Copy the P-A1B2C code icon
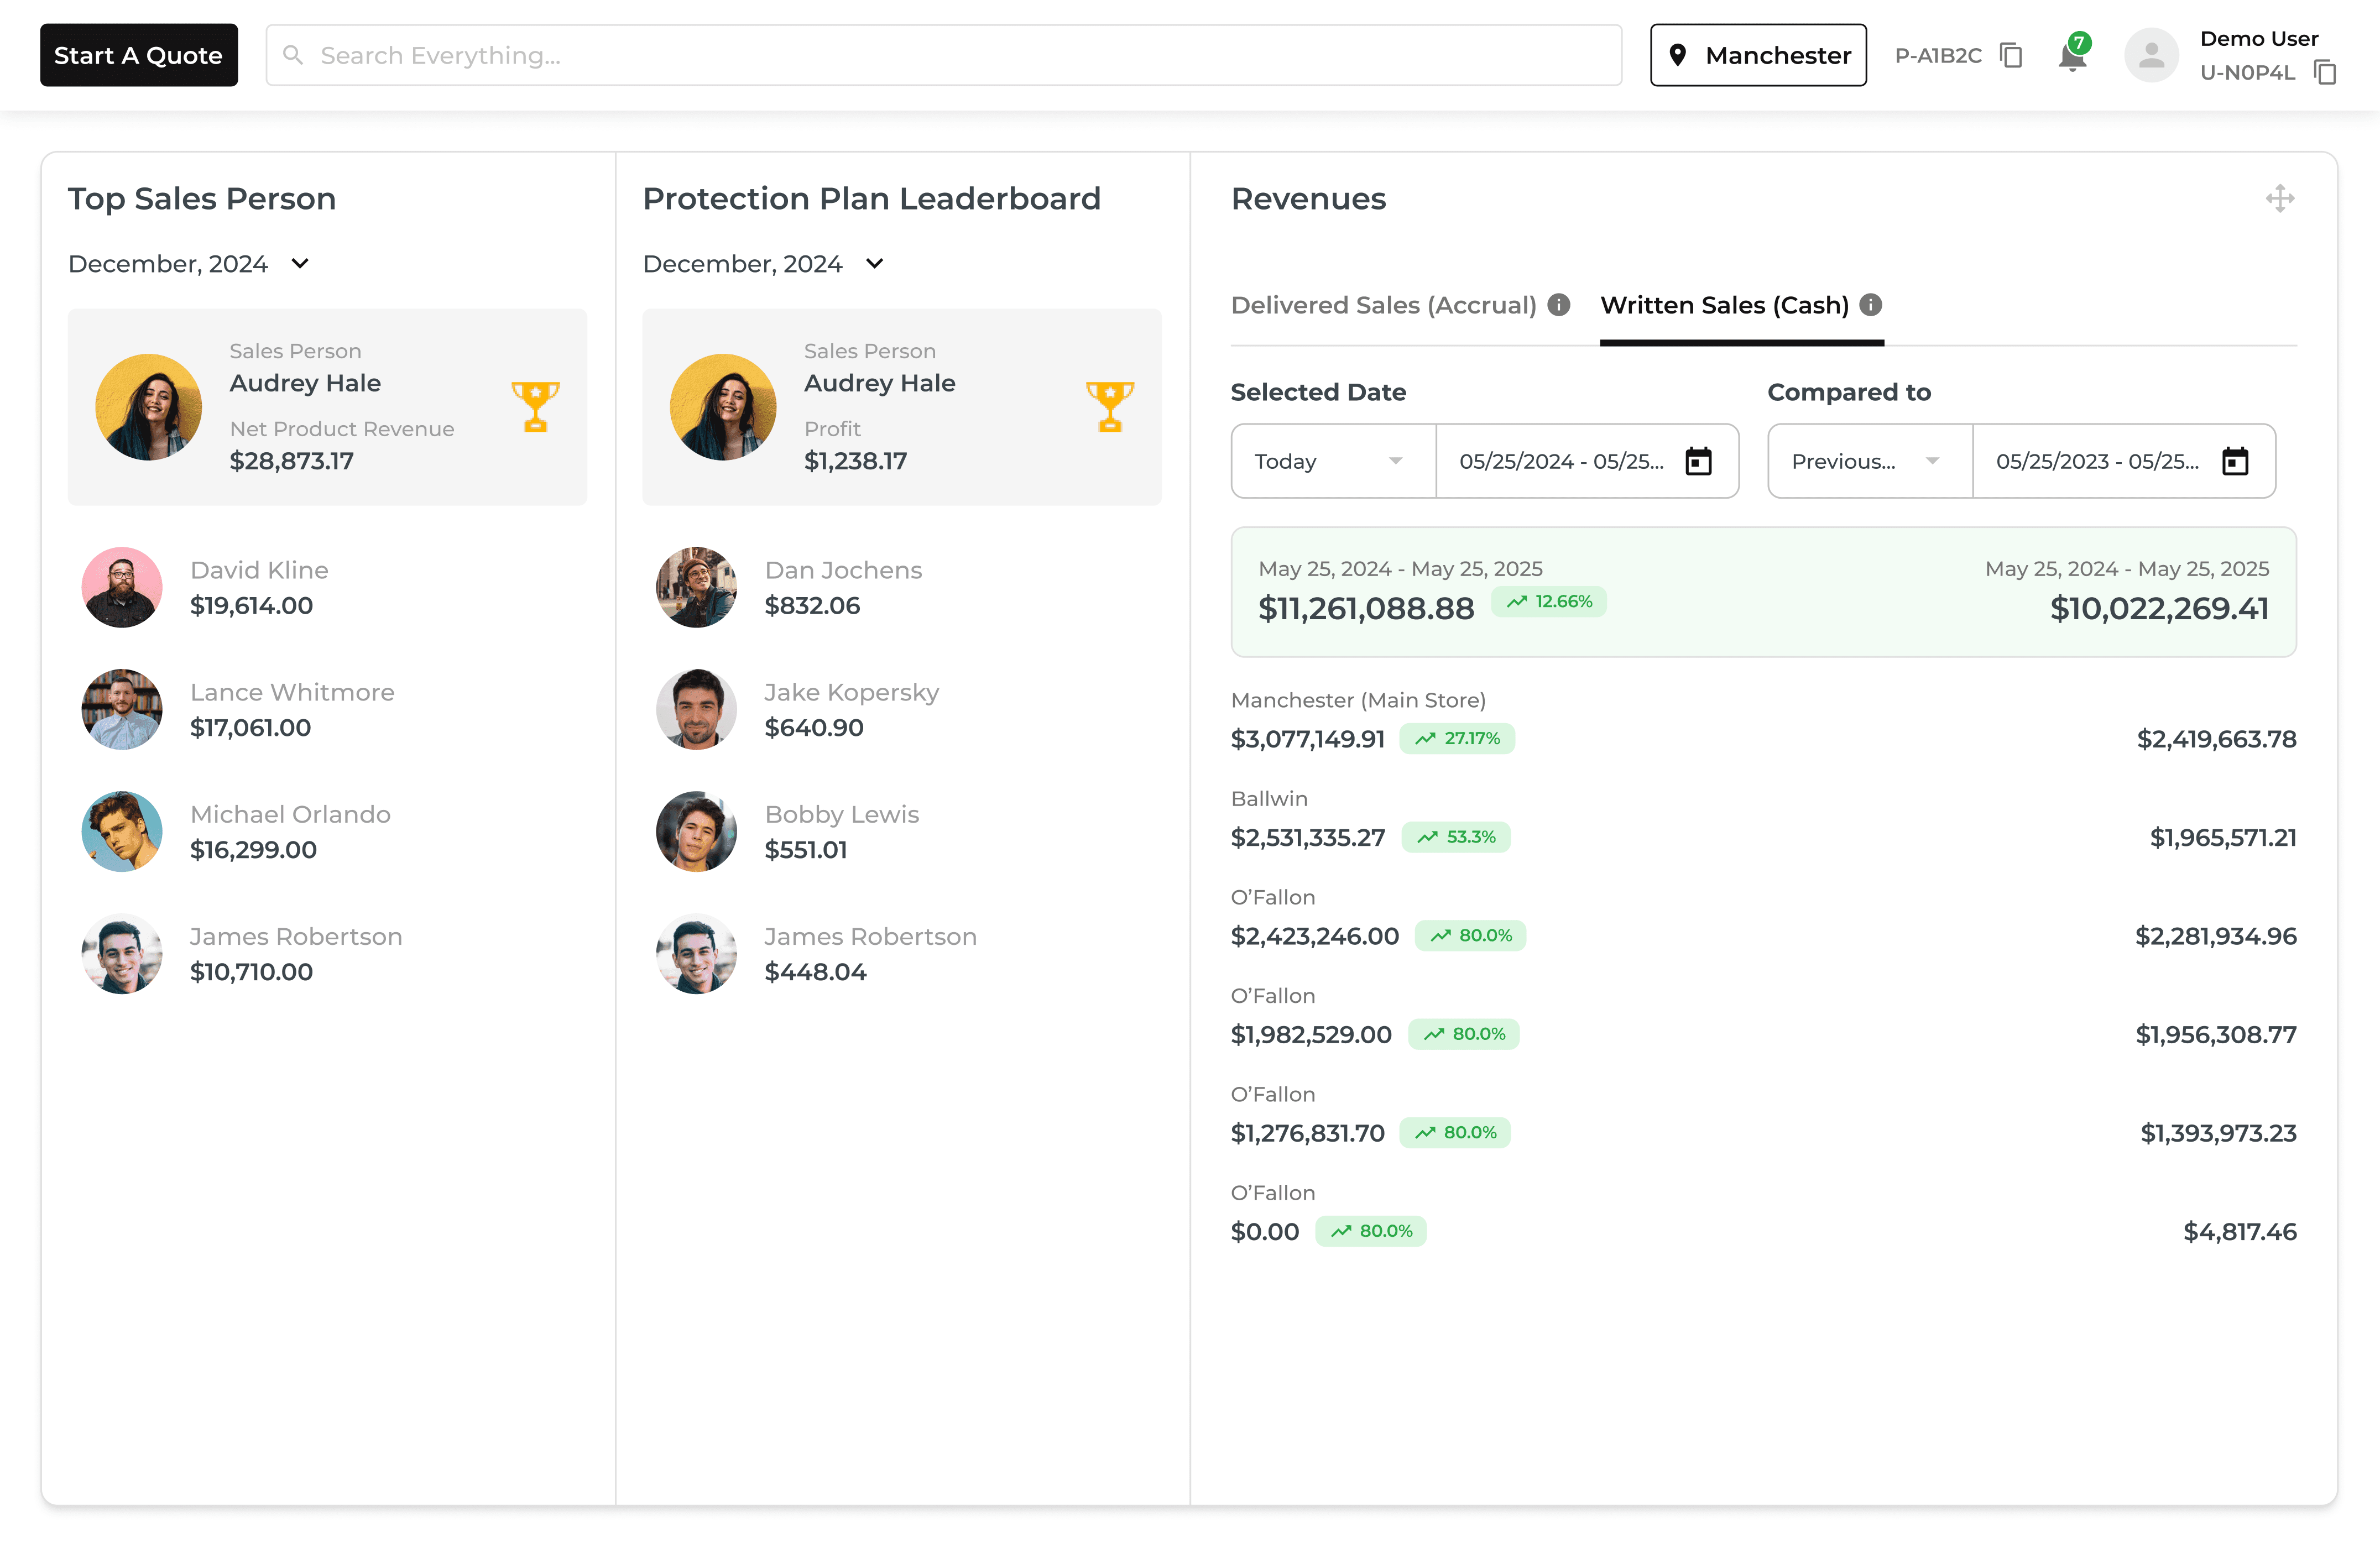Screen dimensions: 2380x1548 [2011, 55]
